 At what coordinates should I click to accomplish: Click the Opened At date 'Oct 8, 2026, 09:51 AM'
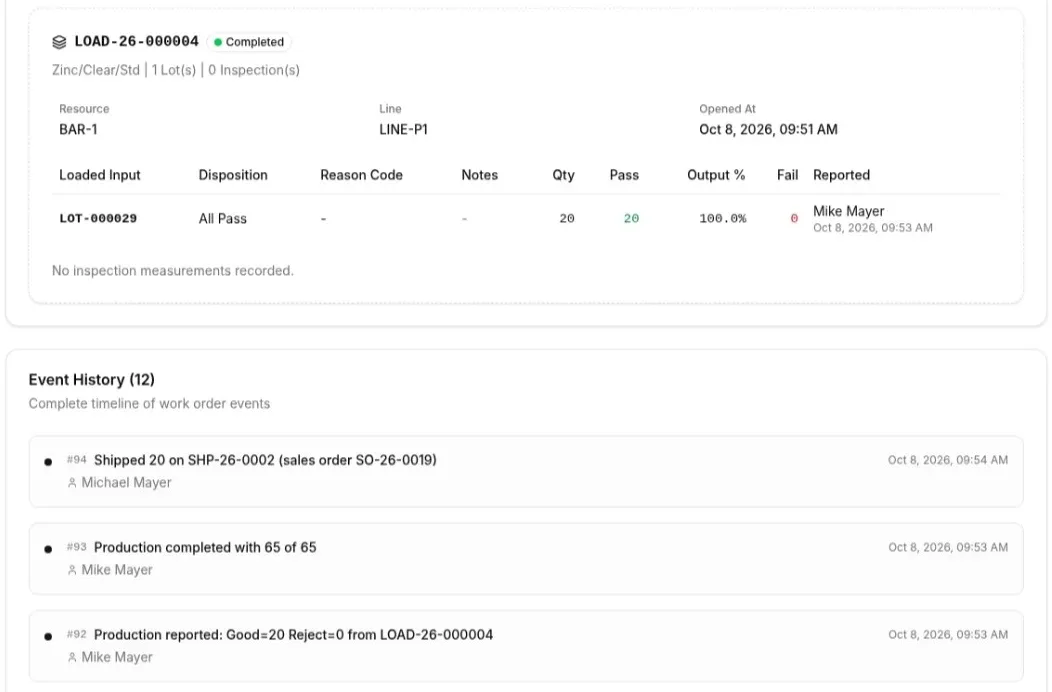pyautogui.click(x=768, y=129)
